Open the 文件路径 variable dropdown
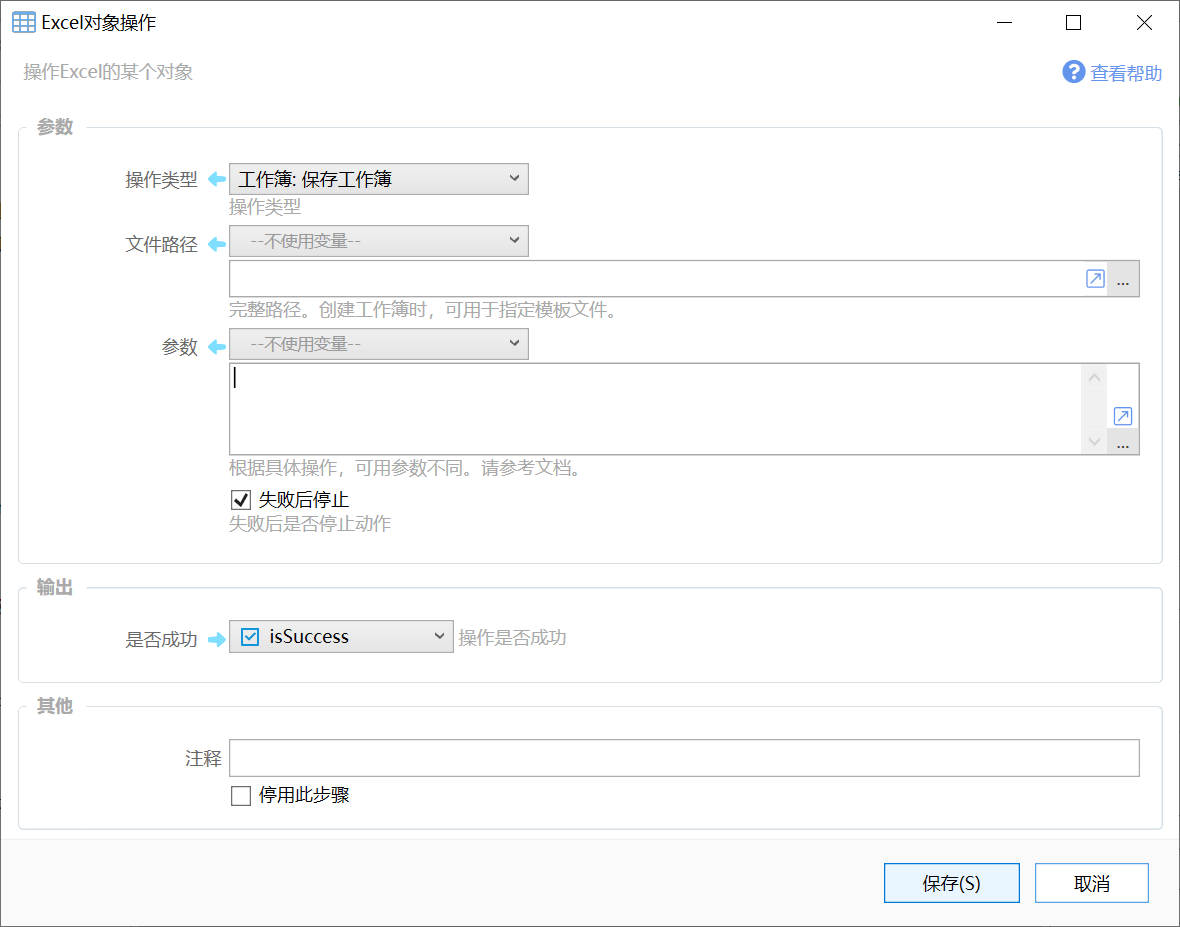The width and height of the screenshot is (1180, 927). tap(379, 241)
